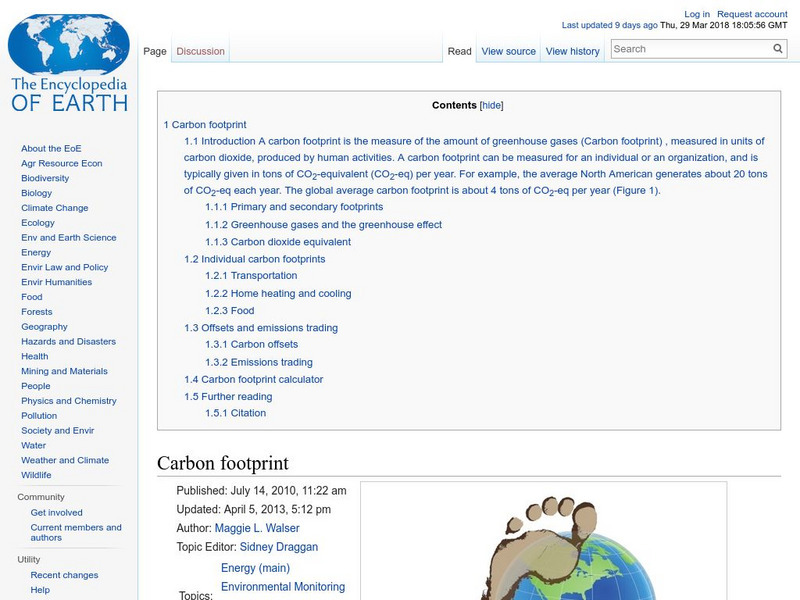The width and height of the screenshot is (800, 600).
Task: Open author Maggie L. Walser page
Action: click(x=257, y=528)
